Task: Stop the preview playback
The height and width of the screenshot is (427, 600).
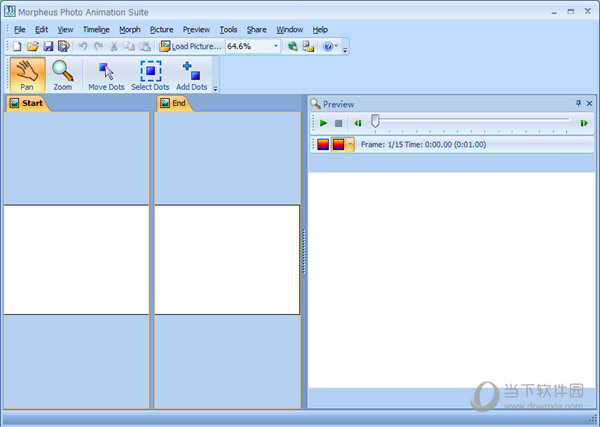Action: [x=338, y=123]
